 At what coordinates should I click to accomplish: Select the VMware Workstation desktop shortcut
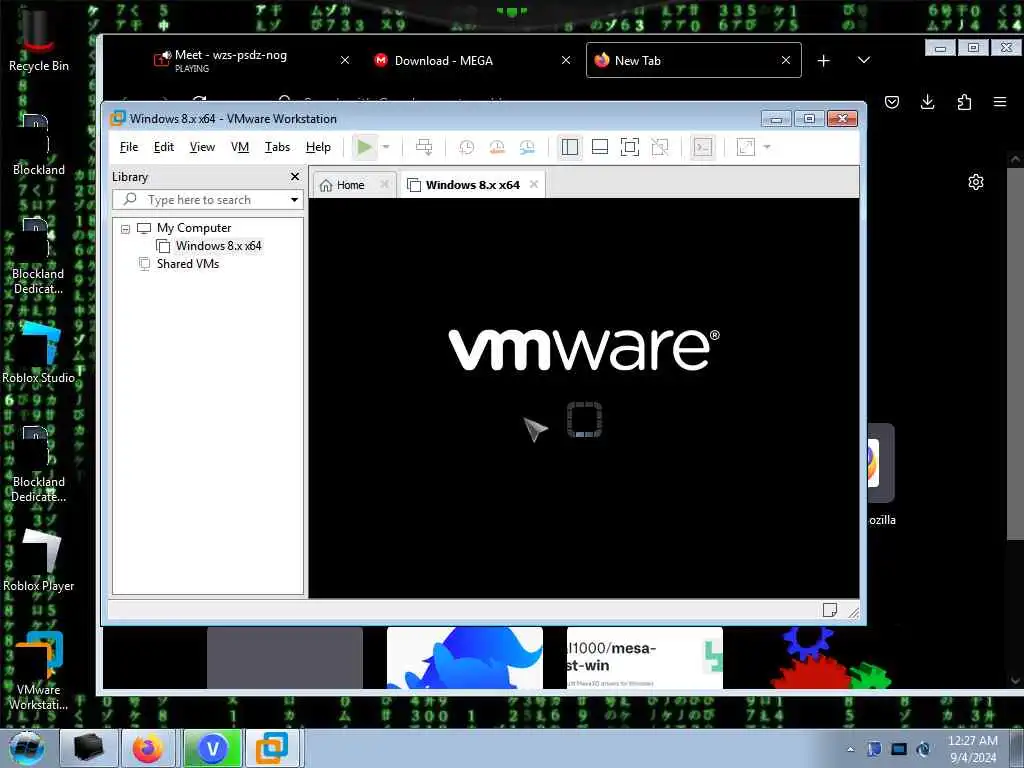pos(39,671)
